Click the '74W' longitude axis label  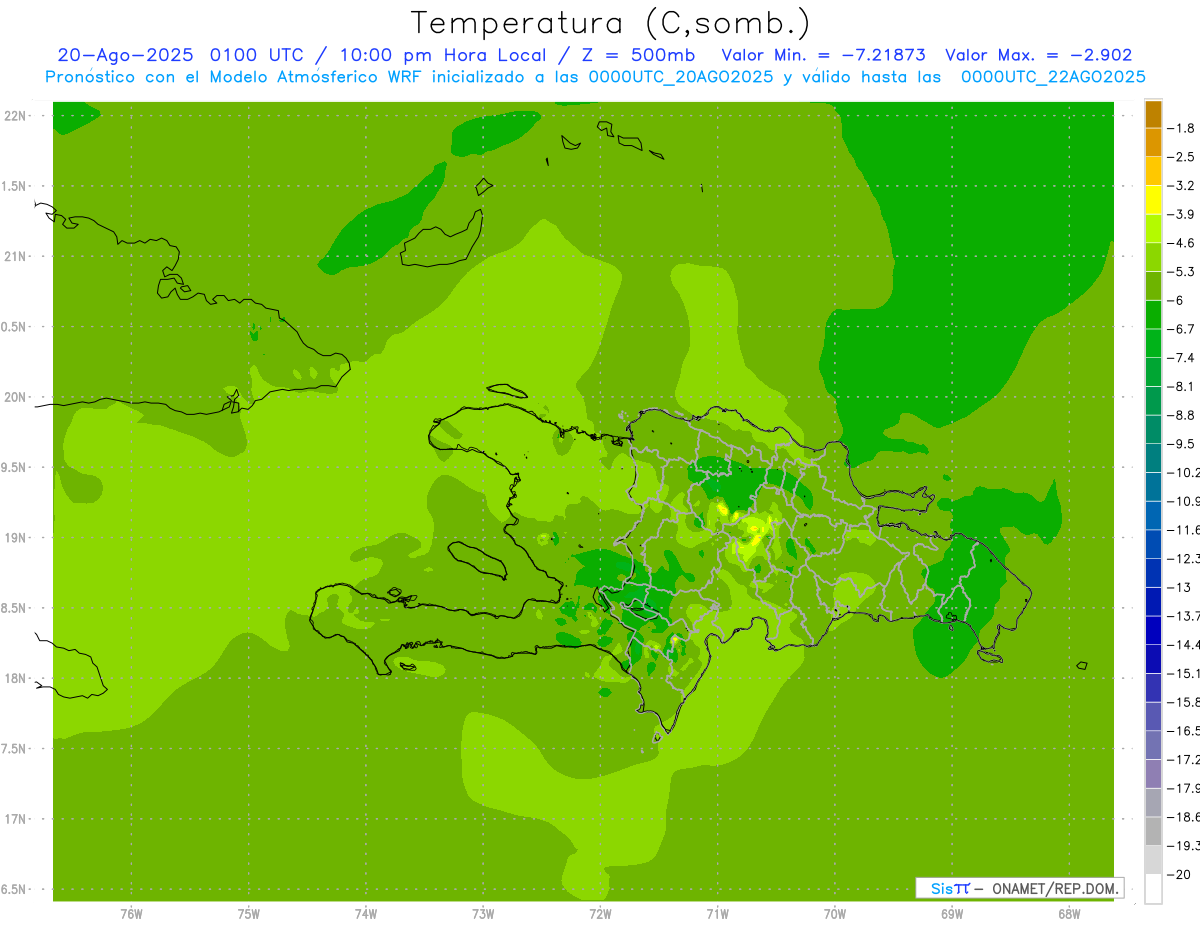coord(366,913)
